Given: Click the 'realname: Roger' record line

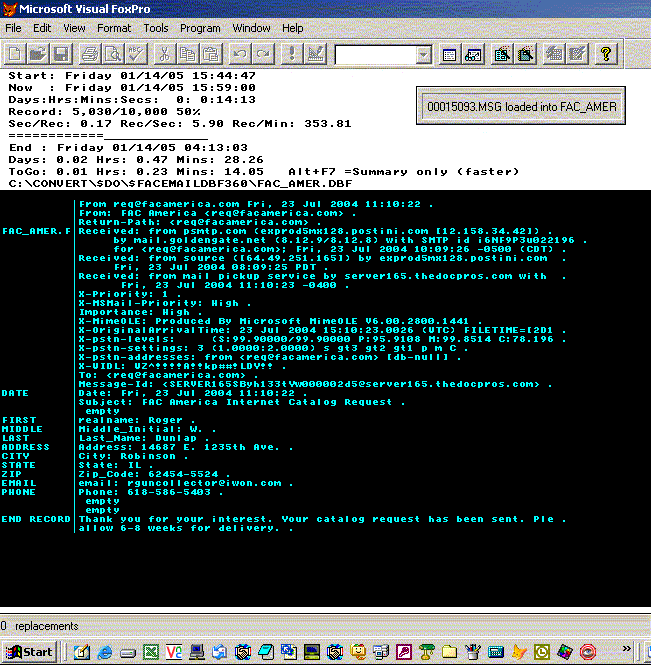Looking at the screenshot, I should [x=137, y=420].
